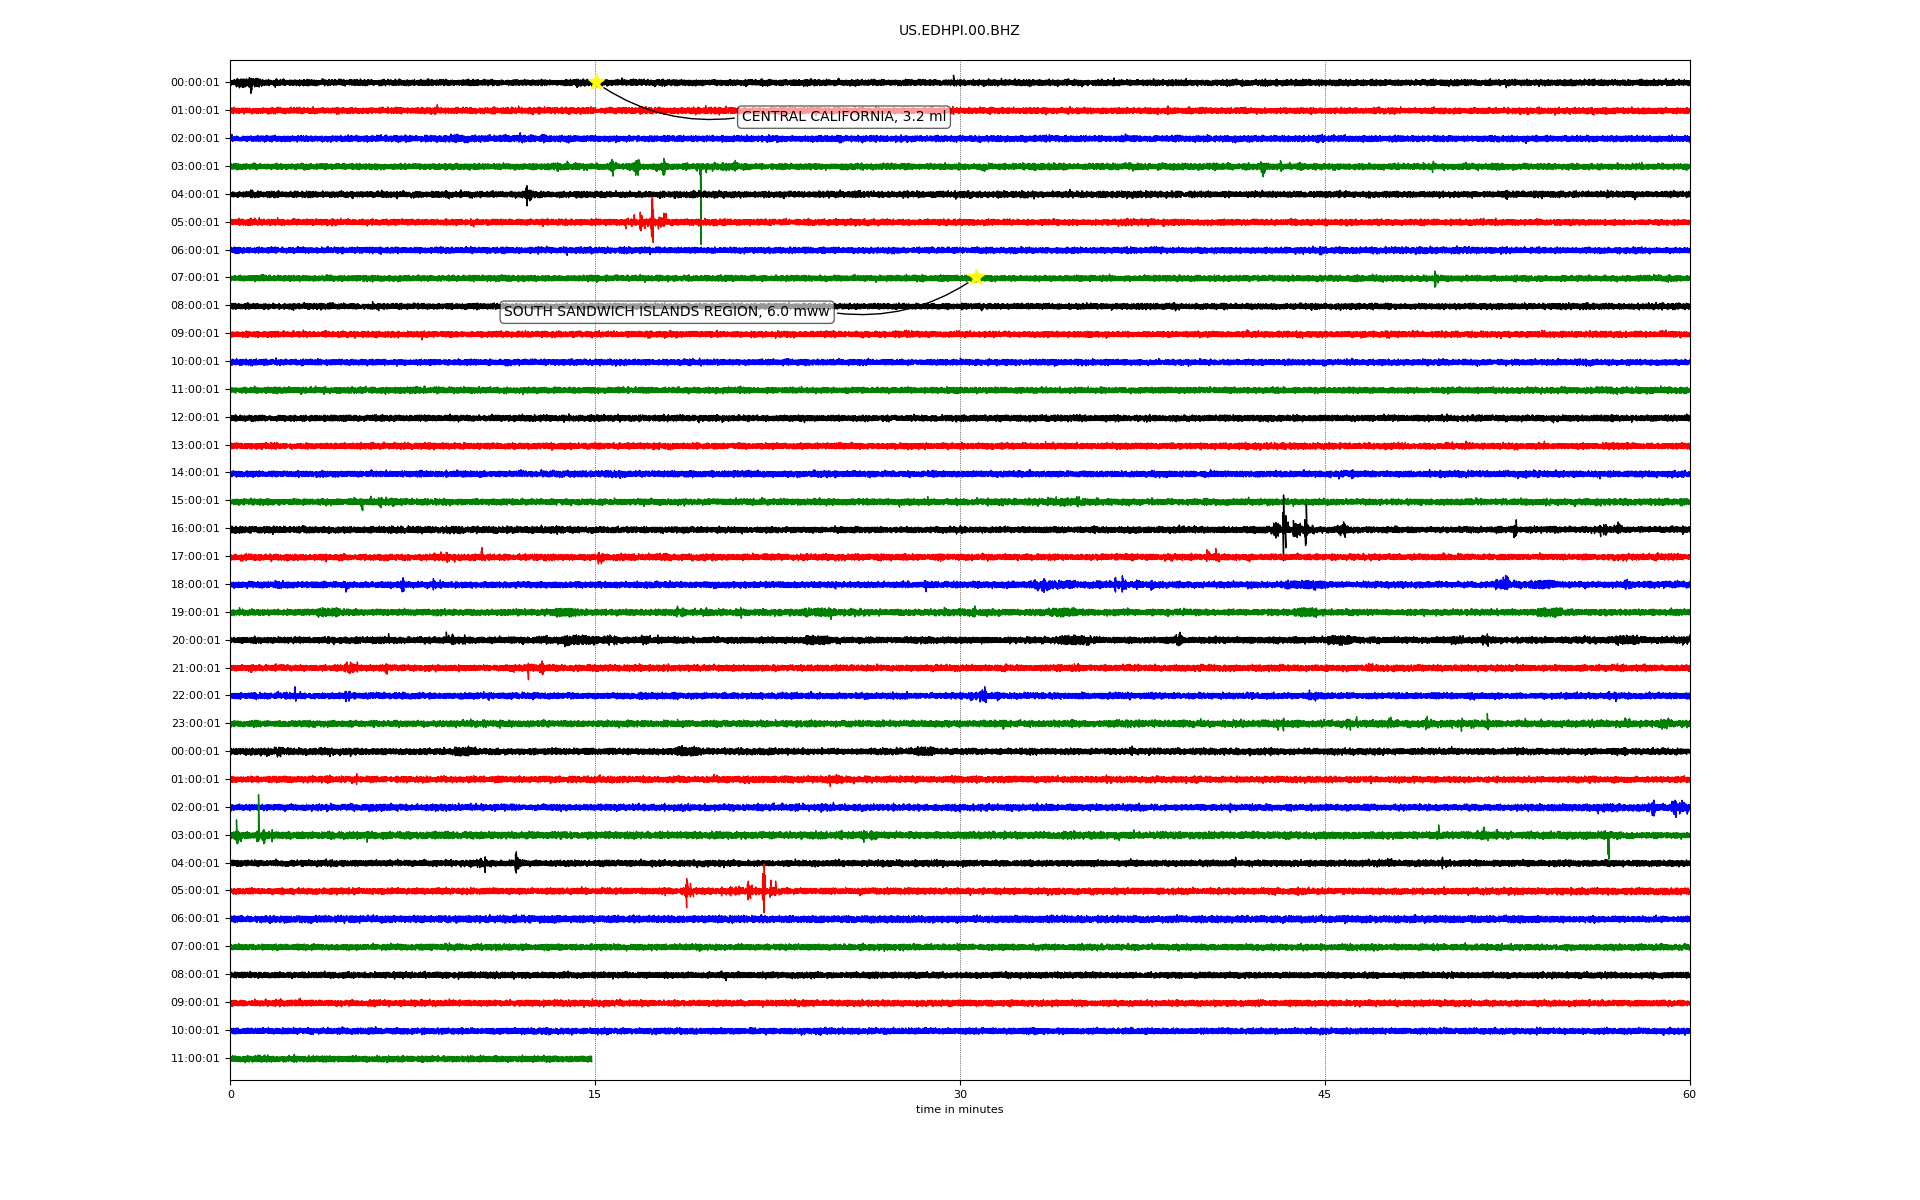
Task: Click the South Sandwich Islands star marker
Action: 976,277
